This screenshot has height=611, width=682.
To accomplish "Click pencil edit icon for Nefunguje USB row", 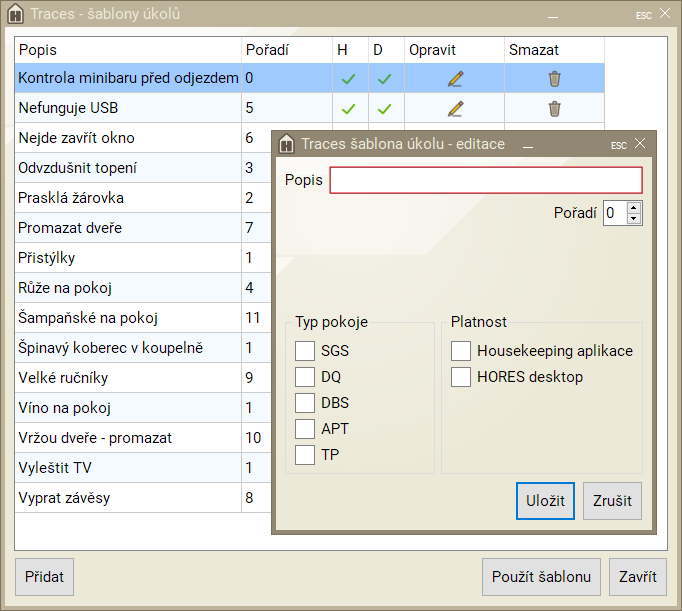I will click(x=455, y=108).
